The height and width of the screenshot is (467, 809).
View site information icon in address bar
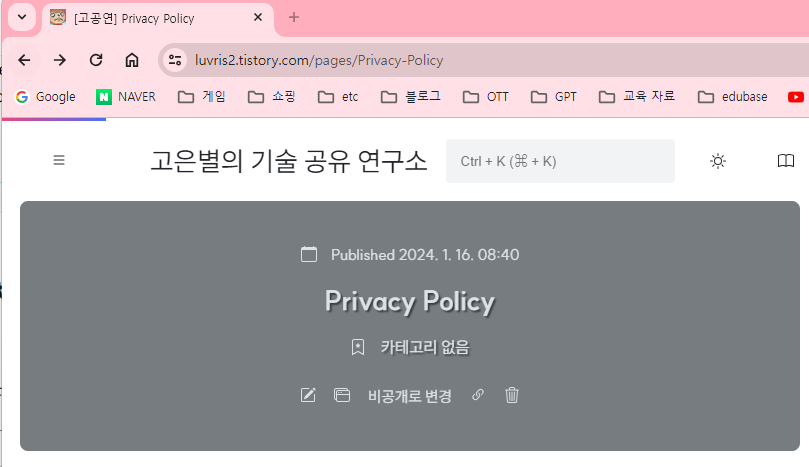click(x=175, y=60)
